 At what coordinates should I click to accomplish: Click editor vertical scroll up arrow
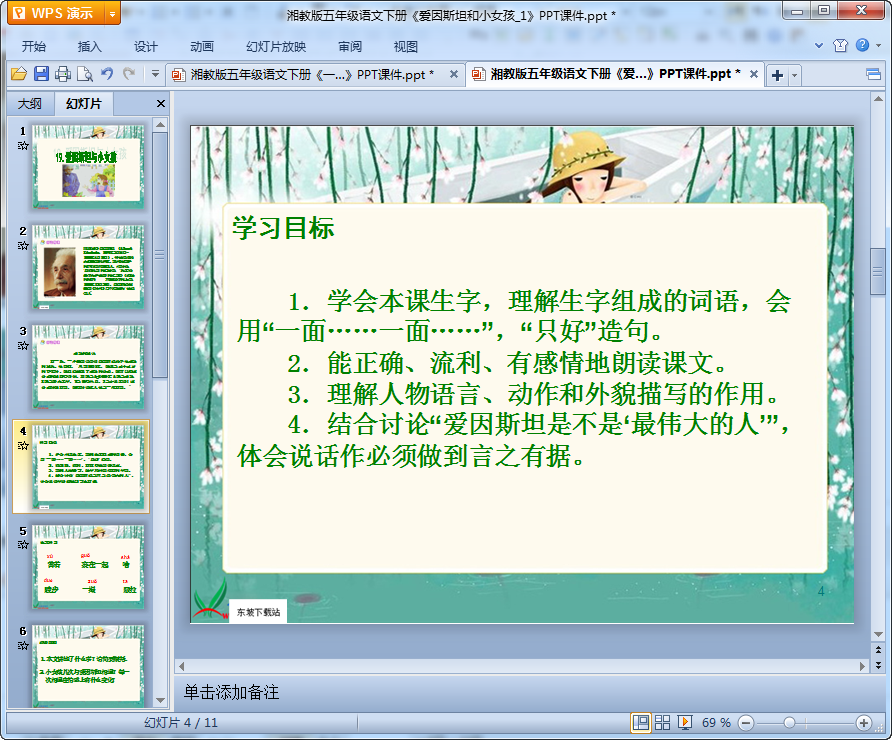(x=878, y=99)
